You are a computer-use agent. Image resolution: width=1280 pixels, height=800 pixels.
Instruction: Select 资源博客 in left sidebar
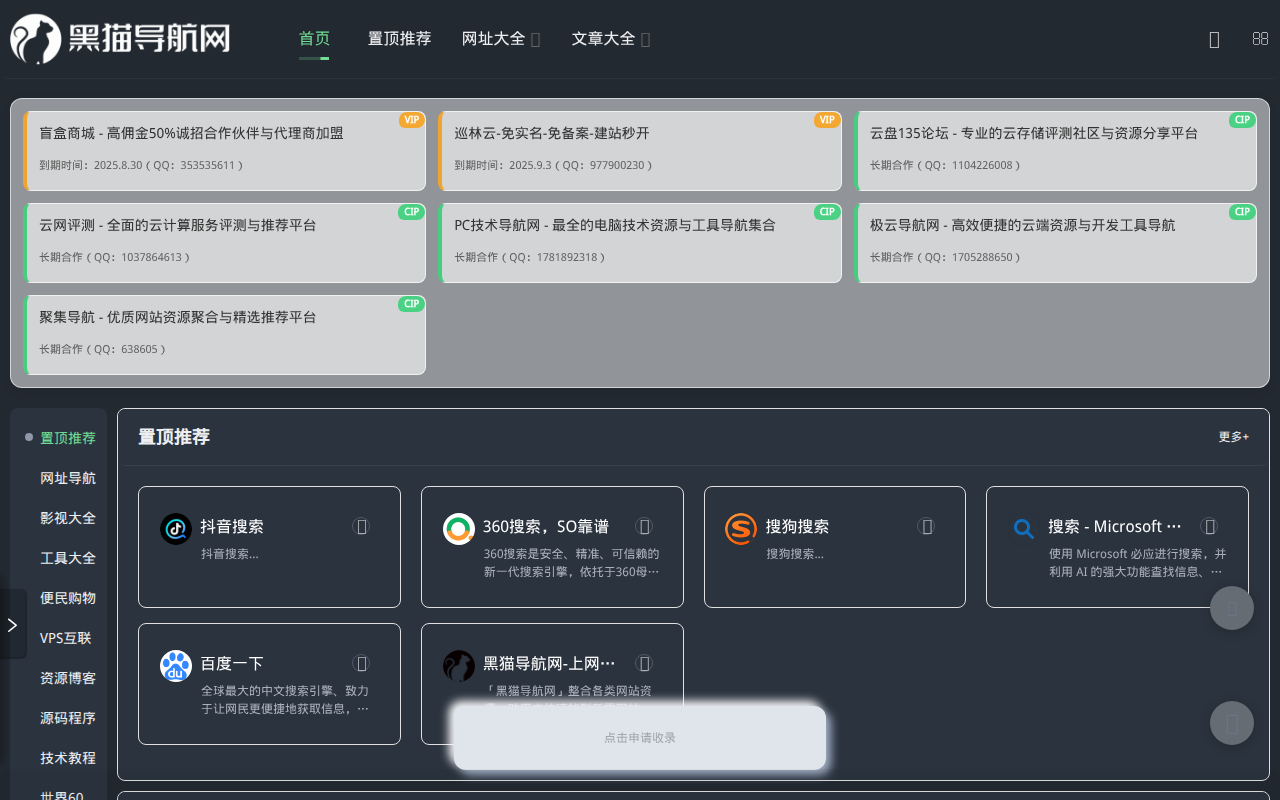coord(68,678)
